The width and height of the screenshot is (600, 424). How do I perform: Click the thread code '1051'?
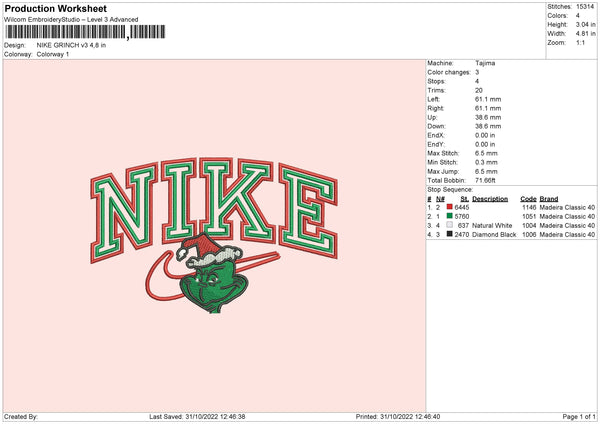(529, 217)
